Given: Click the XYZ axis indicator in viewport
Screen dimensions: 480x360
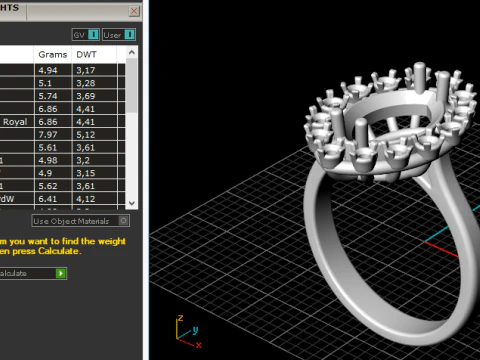Looking at the screenshot, I should (x=189, y=332).
